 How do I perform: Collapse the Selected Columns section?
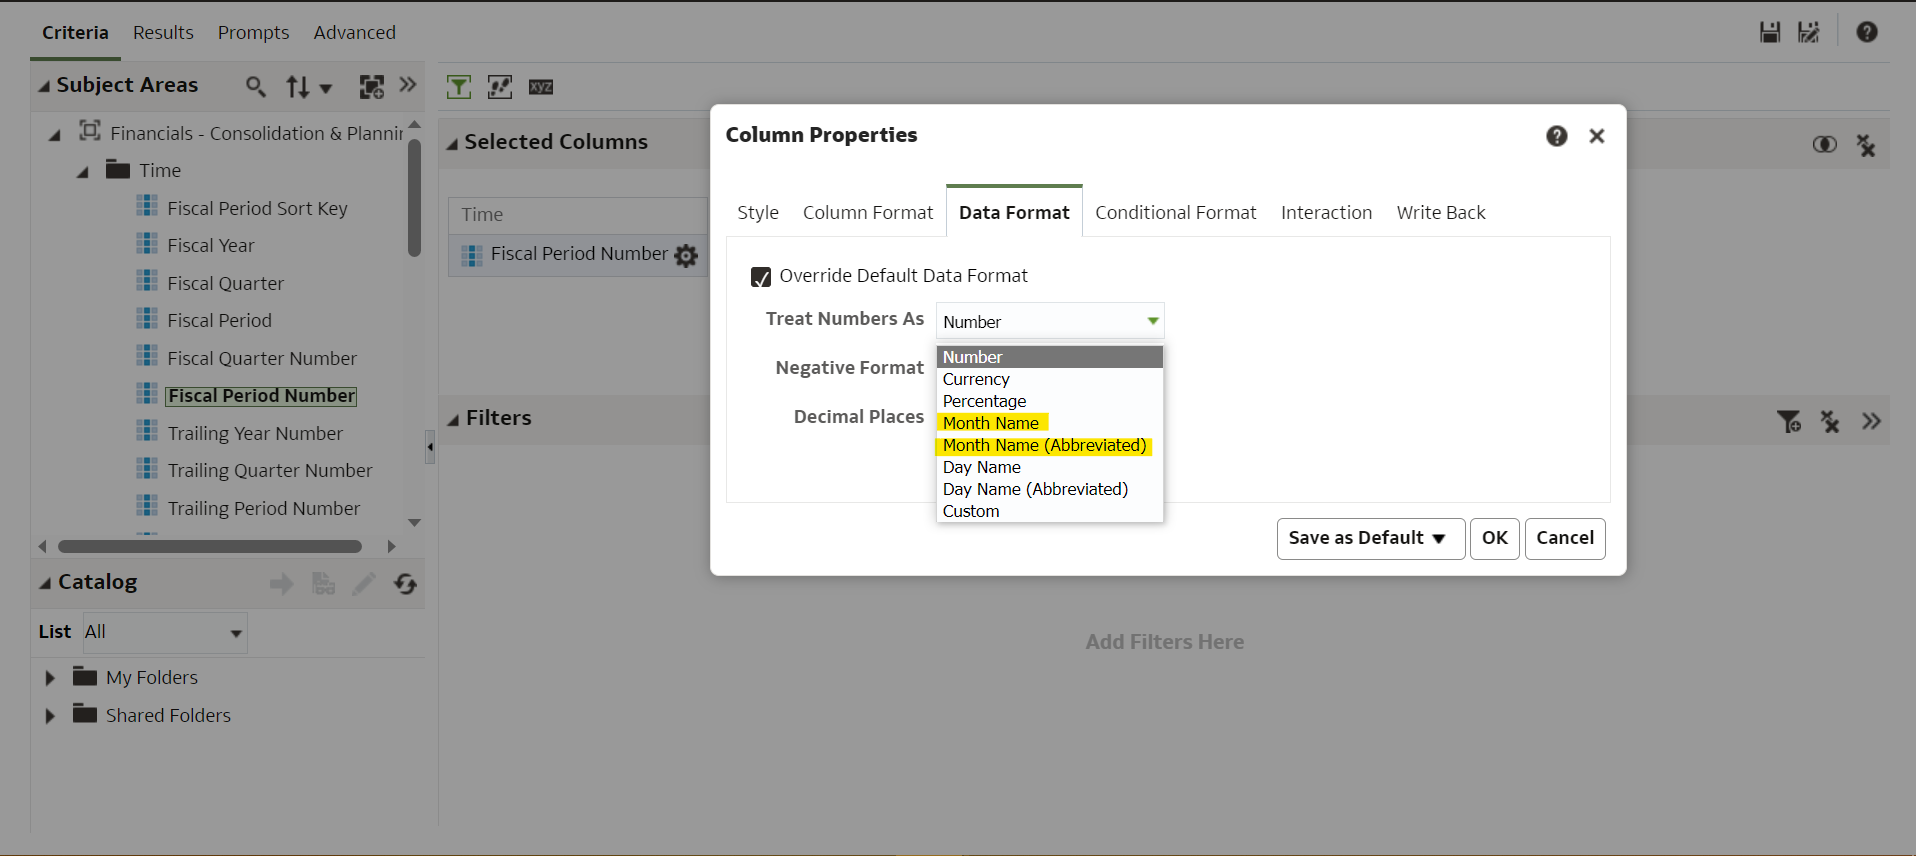pyautogui.click(x=452, y=144)
